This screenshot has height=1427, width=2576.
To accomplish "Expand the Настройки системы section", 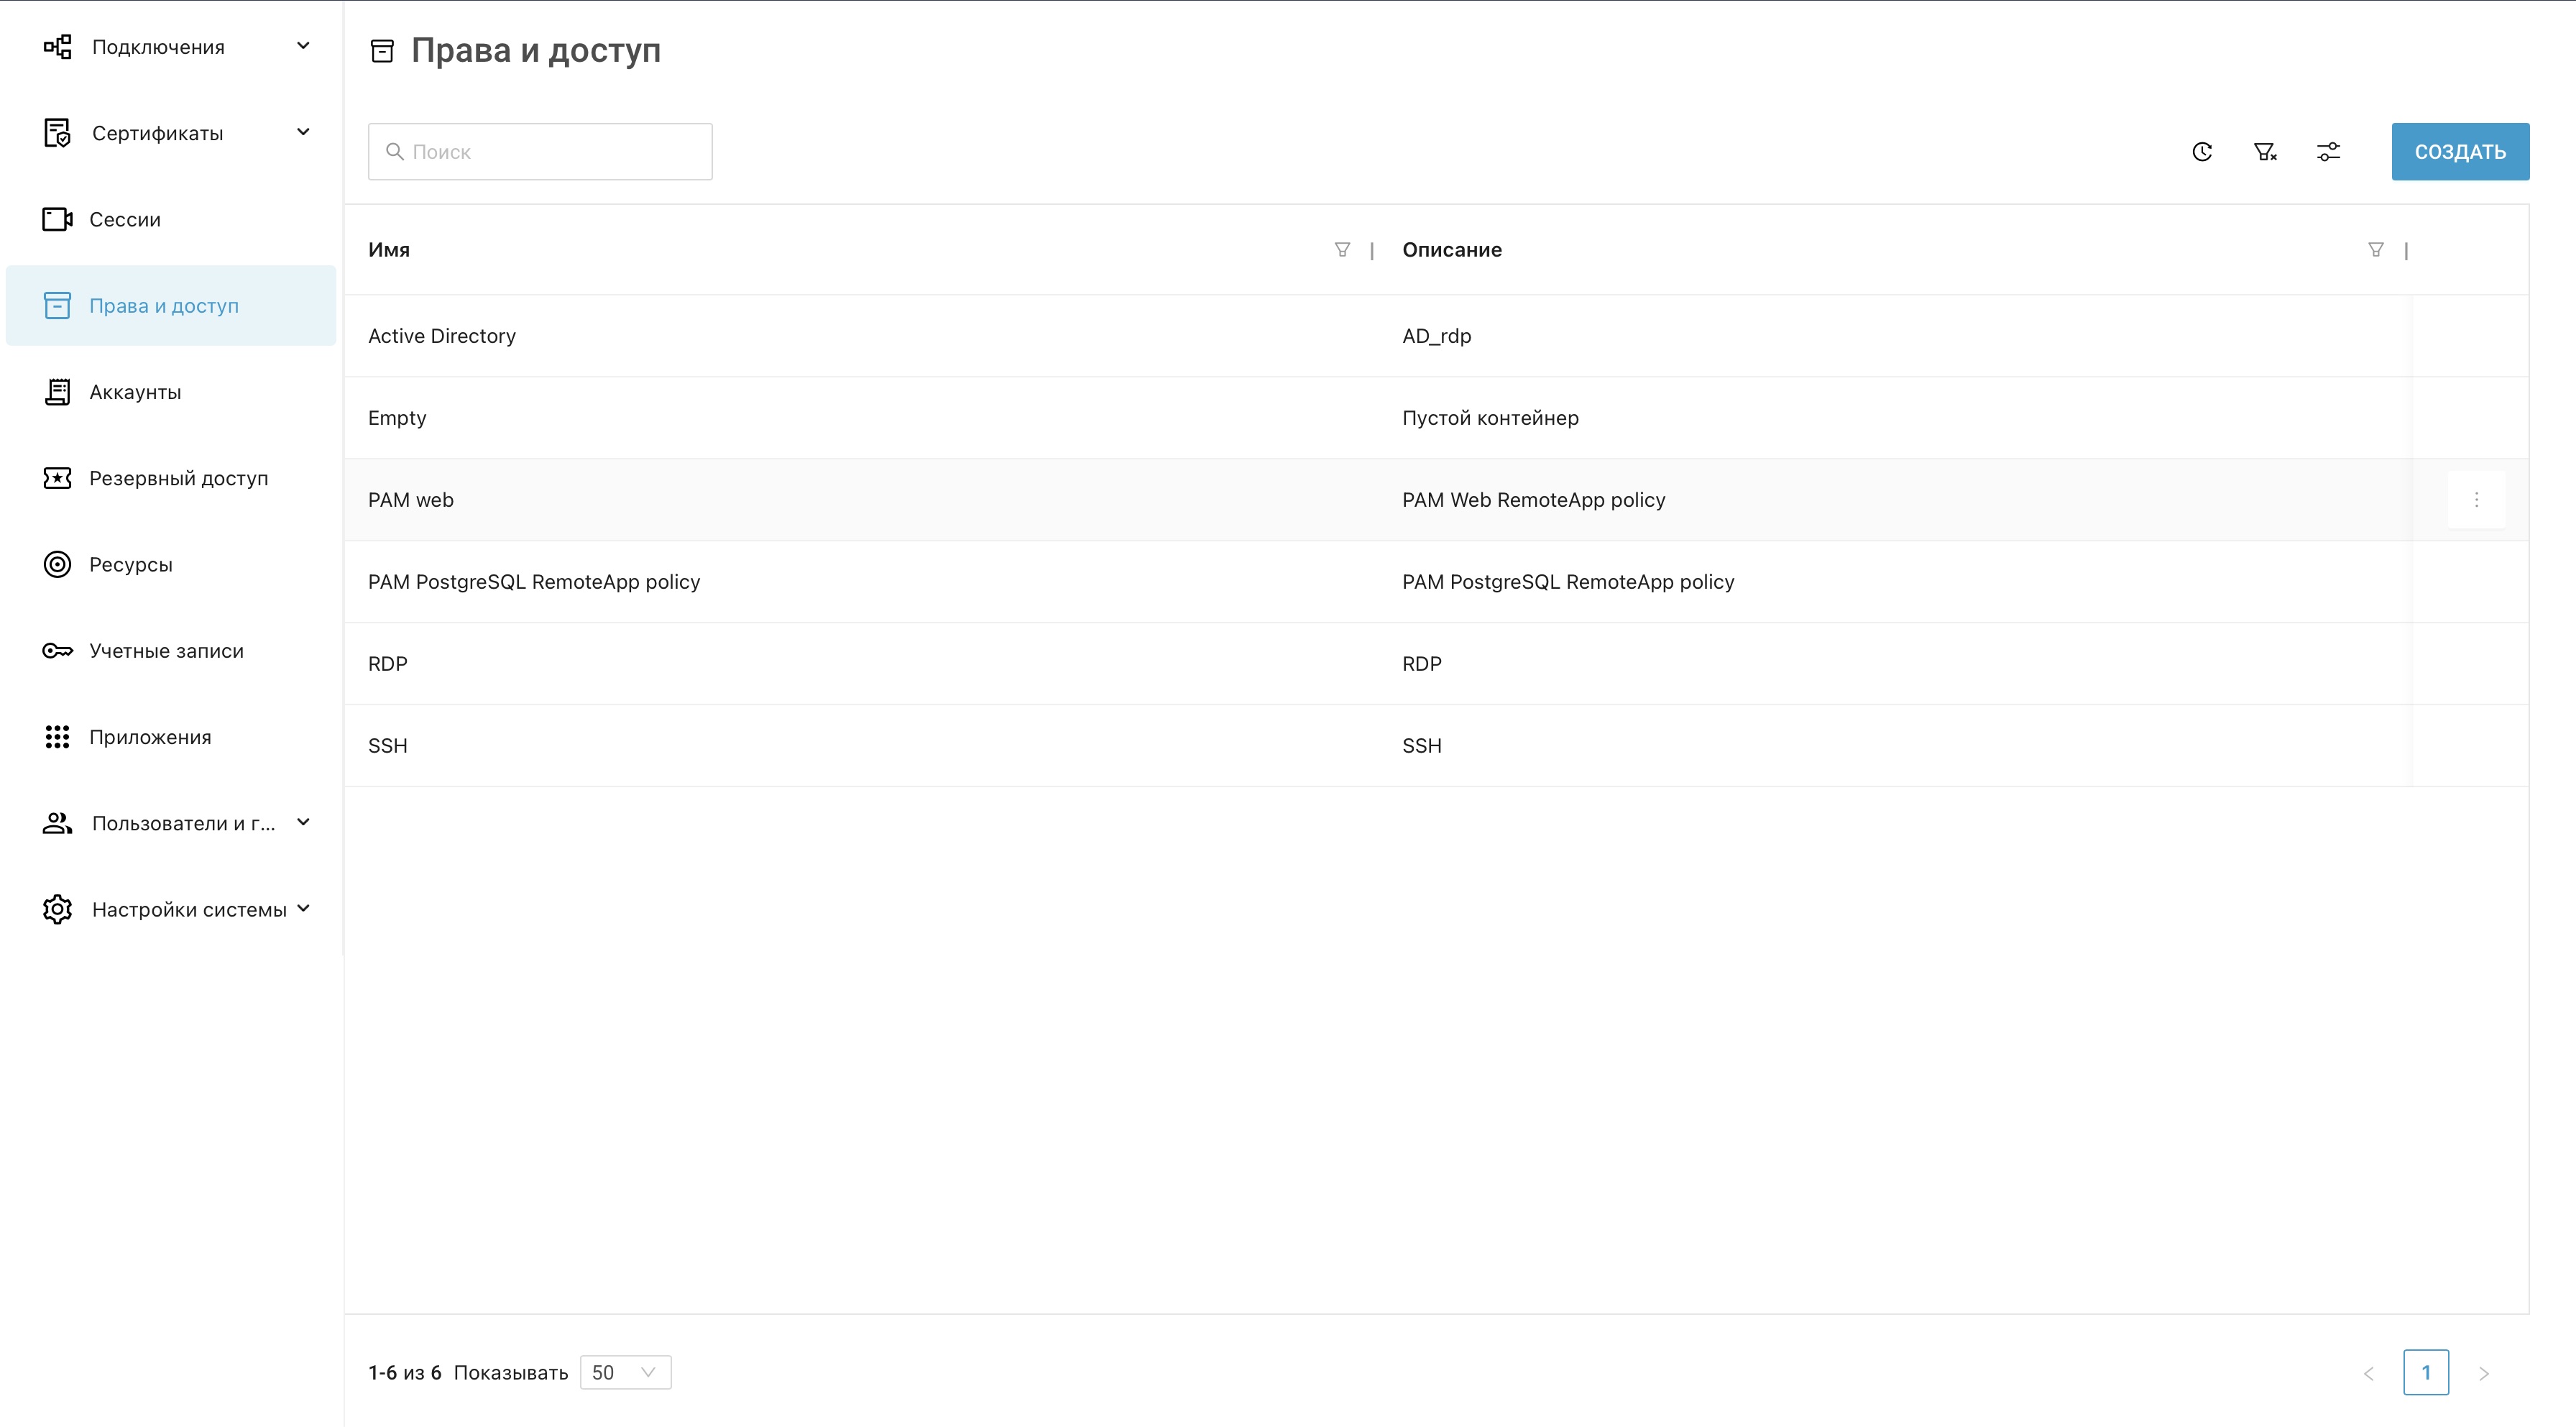I will [x=303, y=908].
